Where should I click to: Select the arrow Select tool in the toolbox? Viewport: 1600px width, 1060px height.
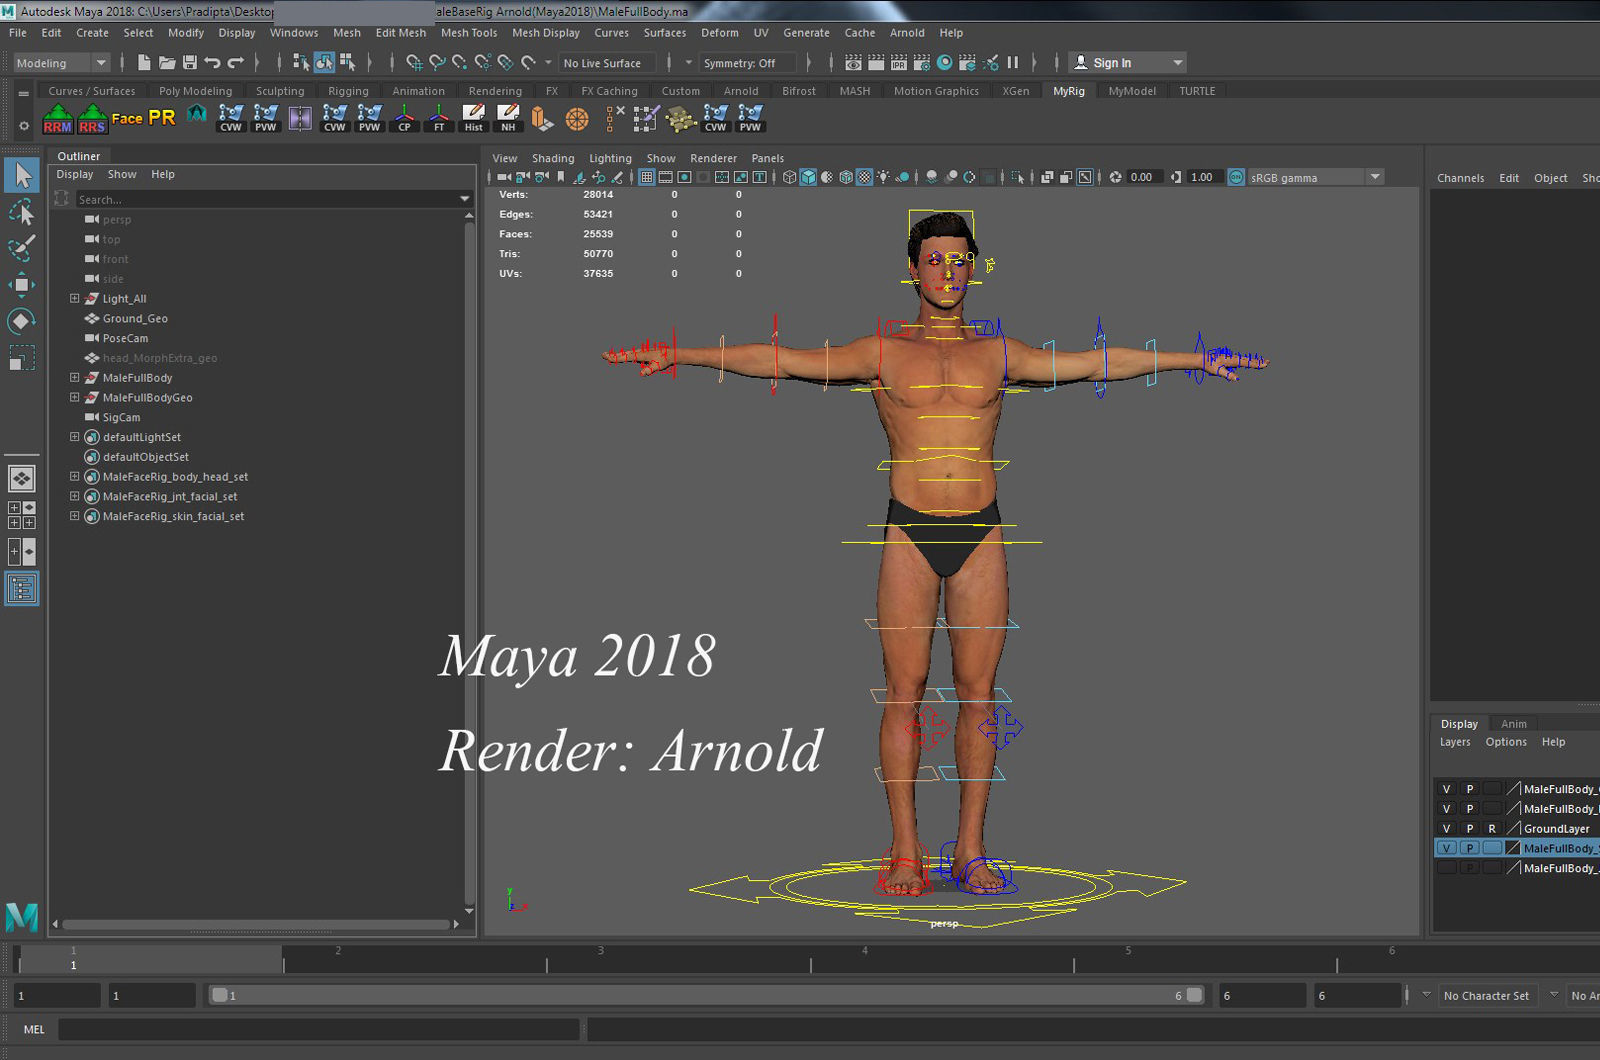[22, 175]
